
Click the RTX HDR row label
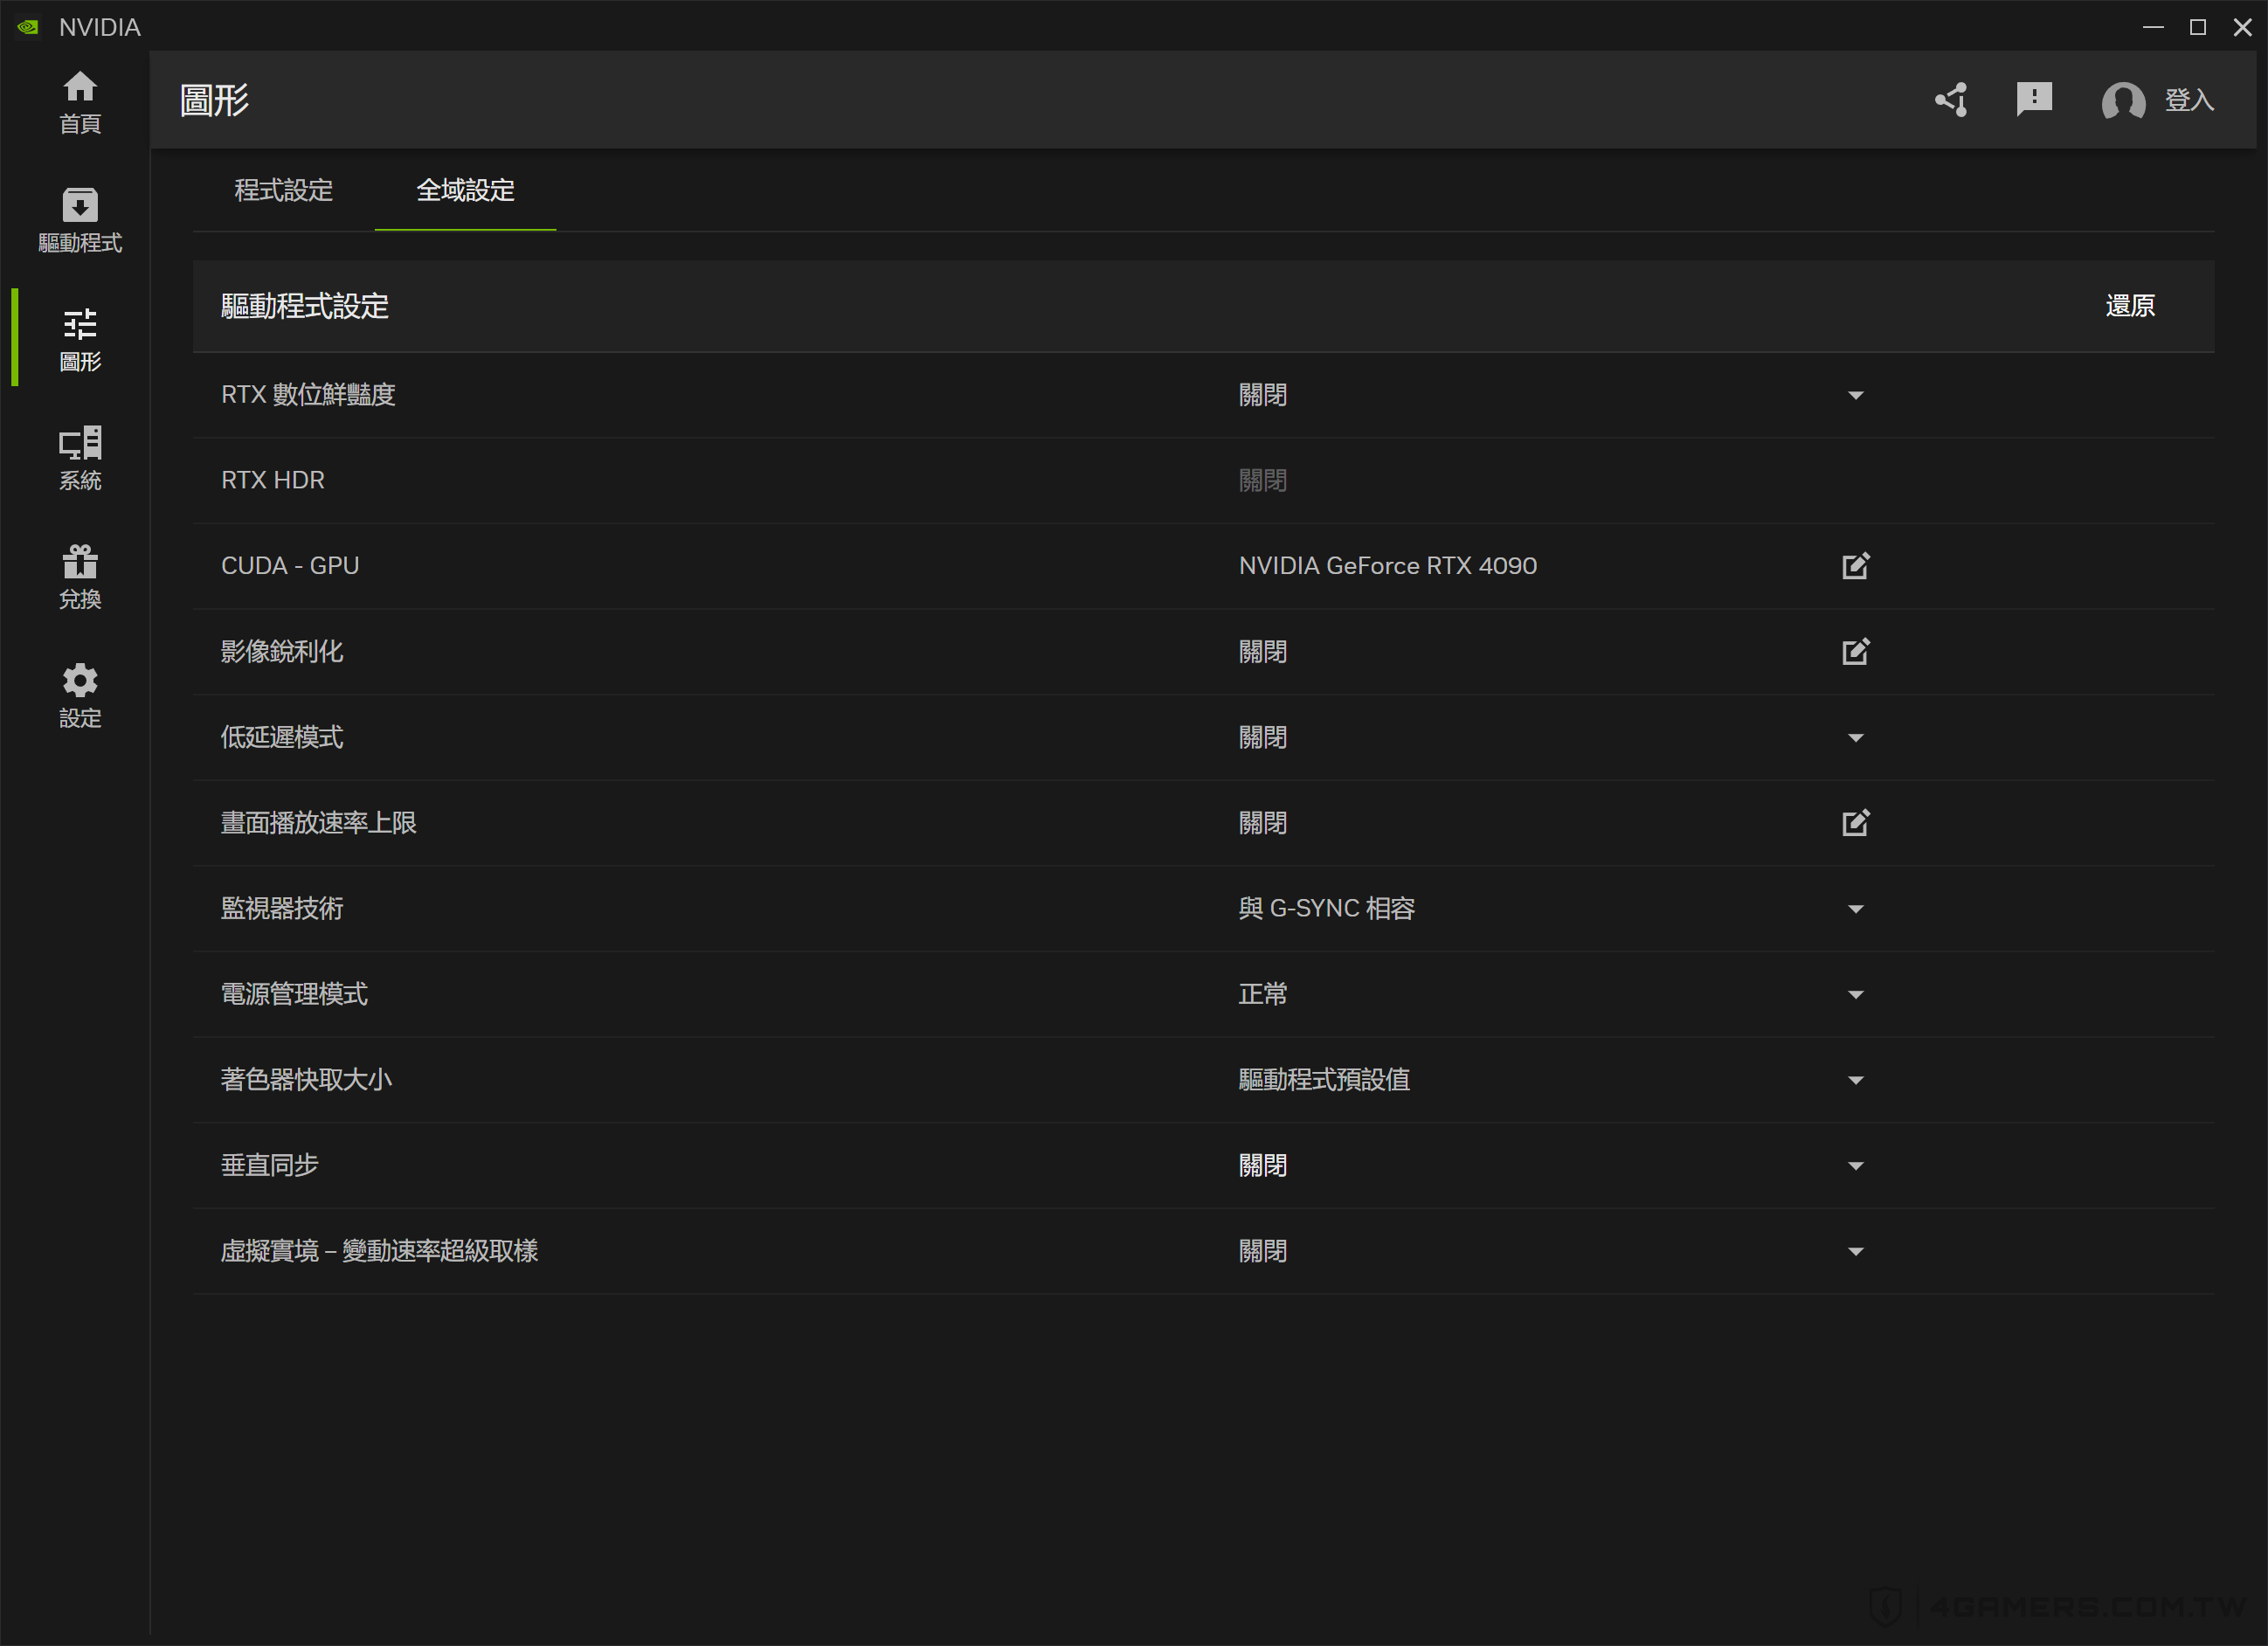[273, 480]
